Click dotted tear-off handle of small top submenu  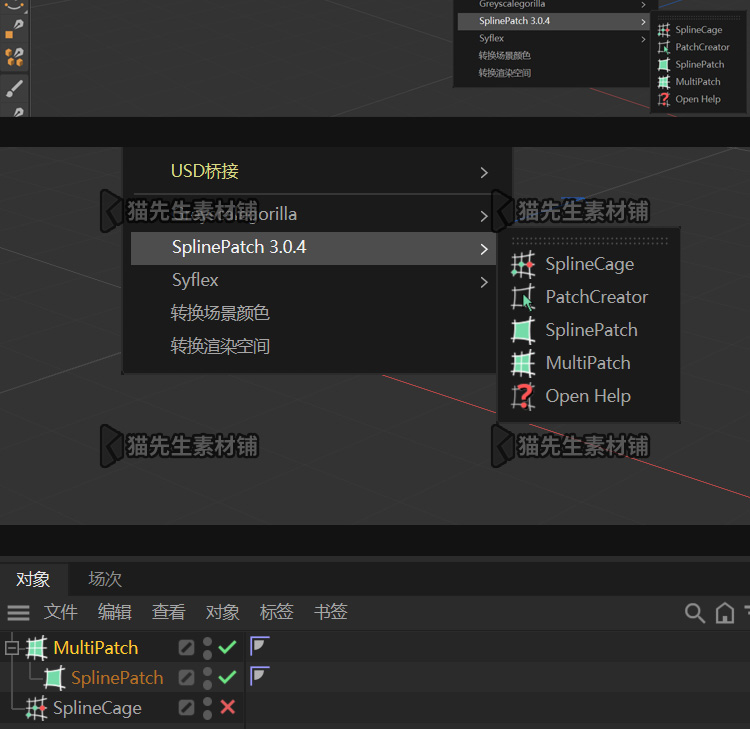click(x=698, y=17)
